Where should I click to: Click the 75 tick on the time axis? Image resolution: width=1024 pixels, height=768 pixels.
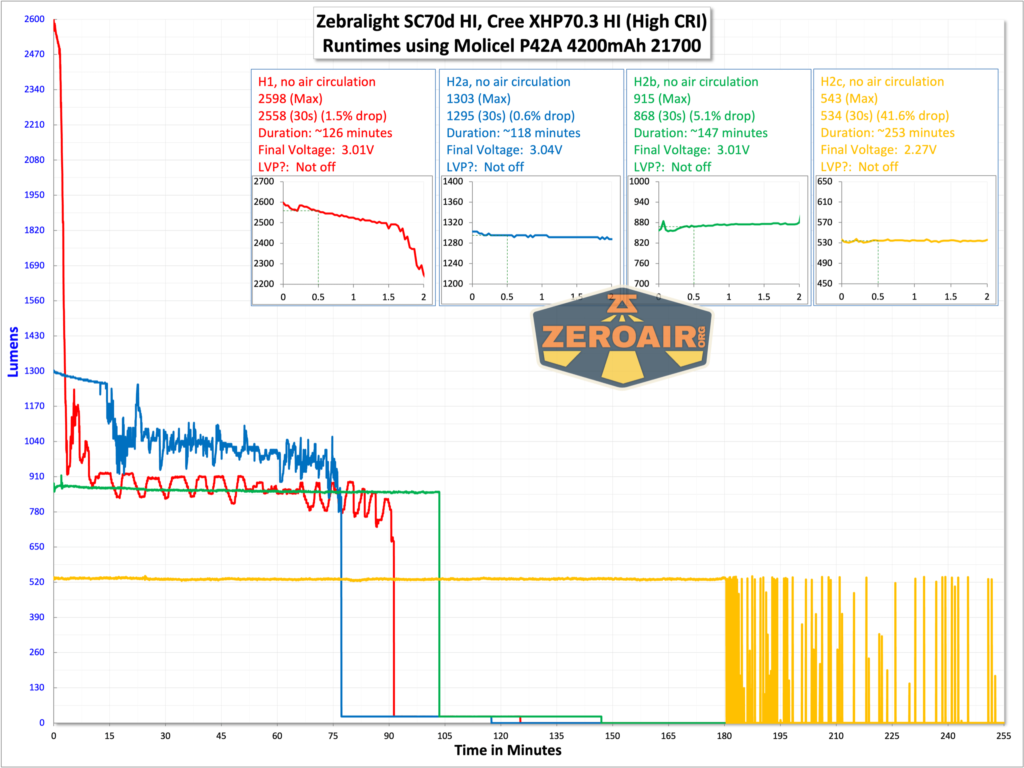point(333,736)
